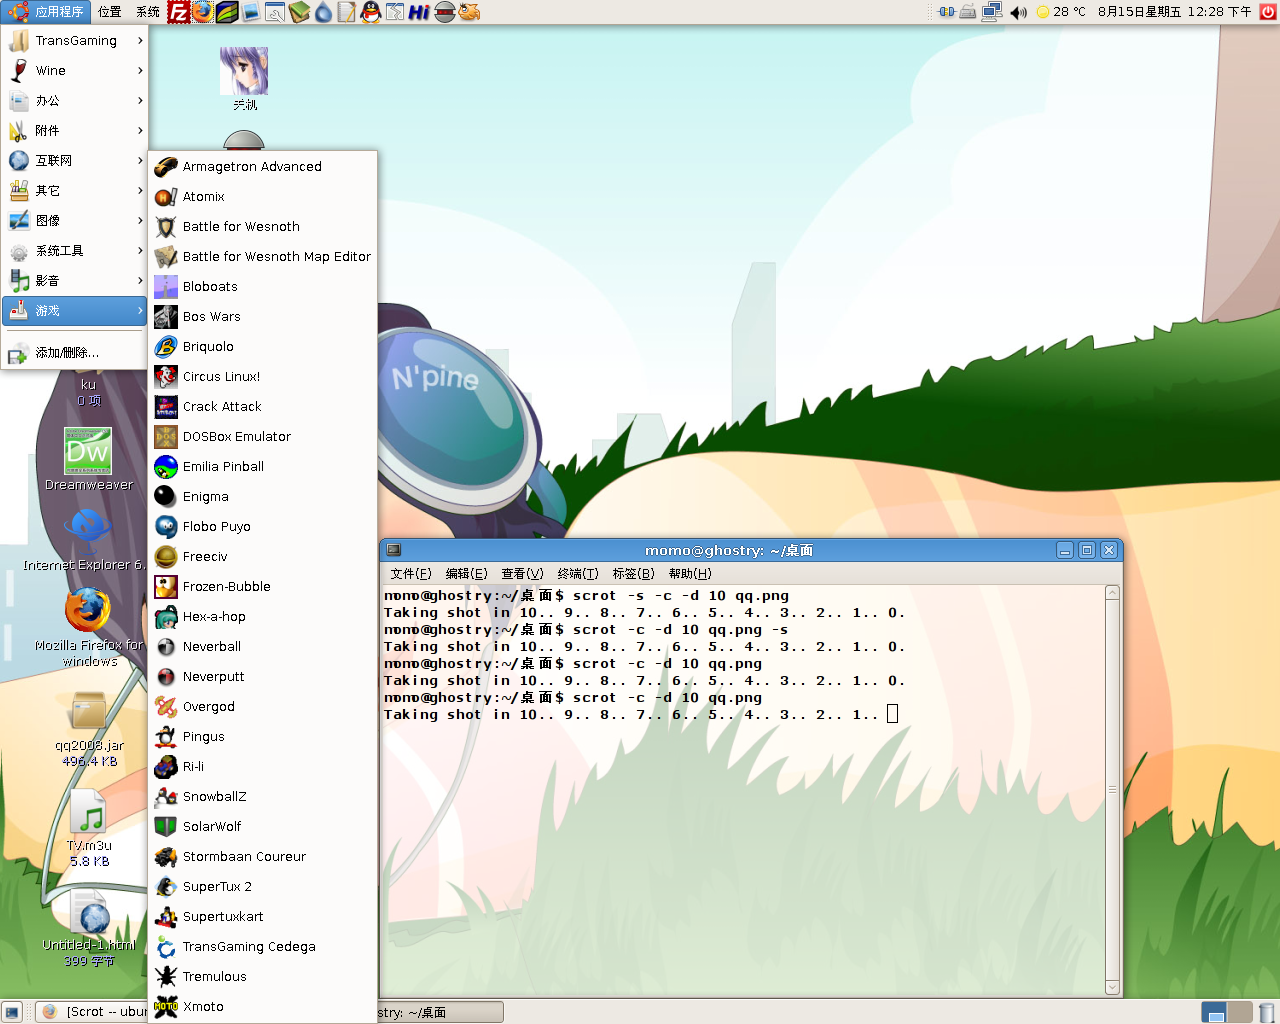Click the weather applet showing 28 °C
The width and height of the screenshot is (1280, 1024).
tap(1061, 12)
